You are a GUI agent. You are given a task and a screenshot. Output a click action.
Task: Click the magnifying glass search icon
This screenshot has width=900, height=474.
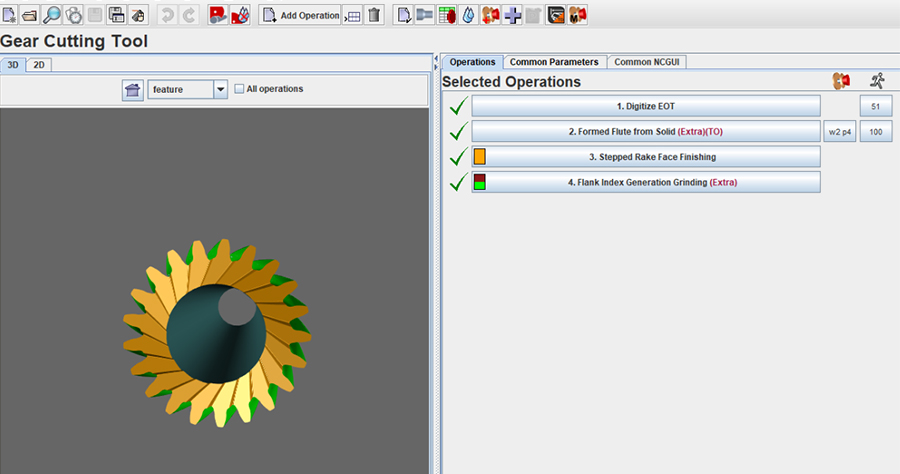tap(52, 15)
